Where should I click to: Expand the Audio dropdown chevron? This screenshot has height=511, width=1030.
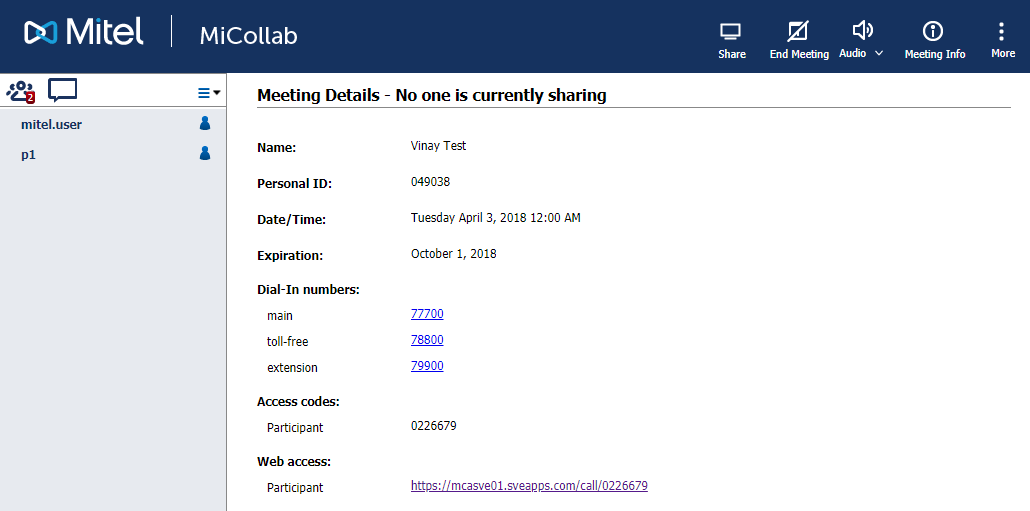pos(879,53)
